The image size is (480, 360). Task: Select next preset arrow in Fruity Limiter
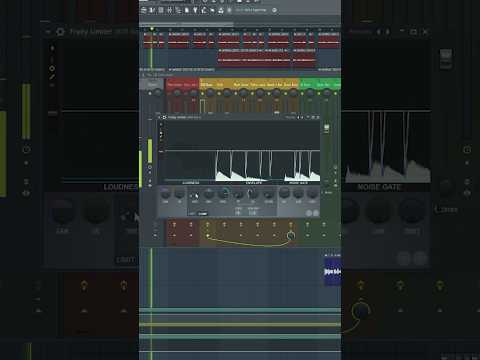click(x=302, y=117)
